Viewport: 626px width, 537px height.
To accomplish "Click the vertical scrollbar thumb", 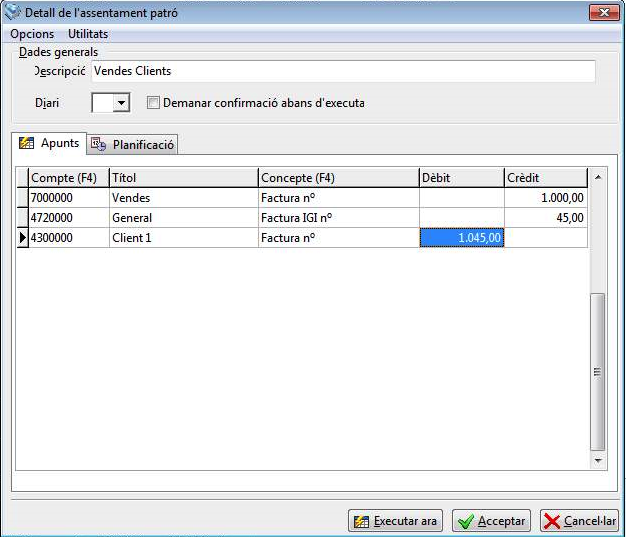I will click(598, 372).
